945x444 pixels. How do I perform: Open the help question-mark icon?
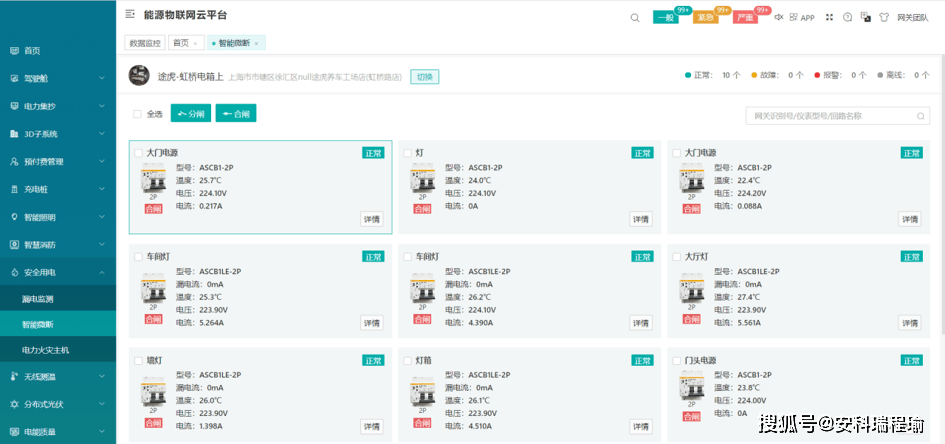tap(847, 17)
